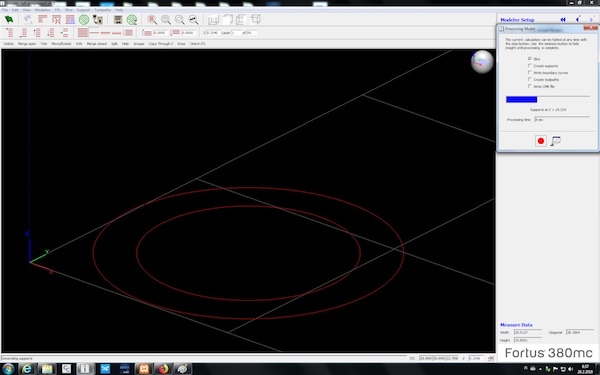Click the Width measure field
The height and width of the screenshot is (375, 600).
pos(528,332)
